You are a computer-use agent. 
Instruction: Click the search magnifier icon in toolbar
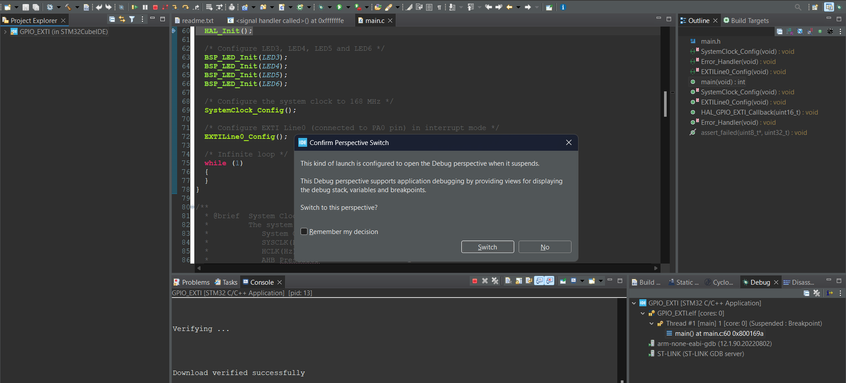[x=798, y=8]
